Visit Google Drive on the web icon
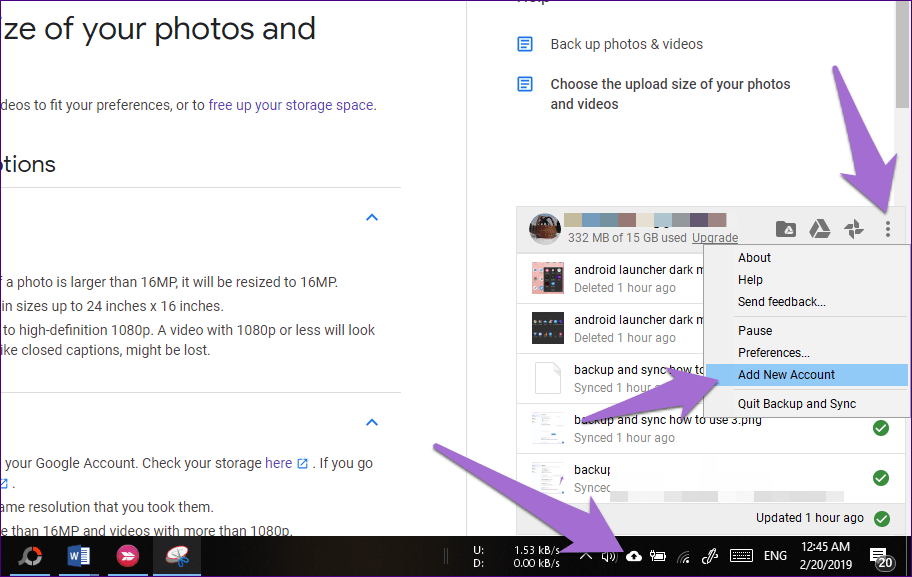This screenshot has height=577, width=912. pos(820,229)
